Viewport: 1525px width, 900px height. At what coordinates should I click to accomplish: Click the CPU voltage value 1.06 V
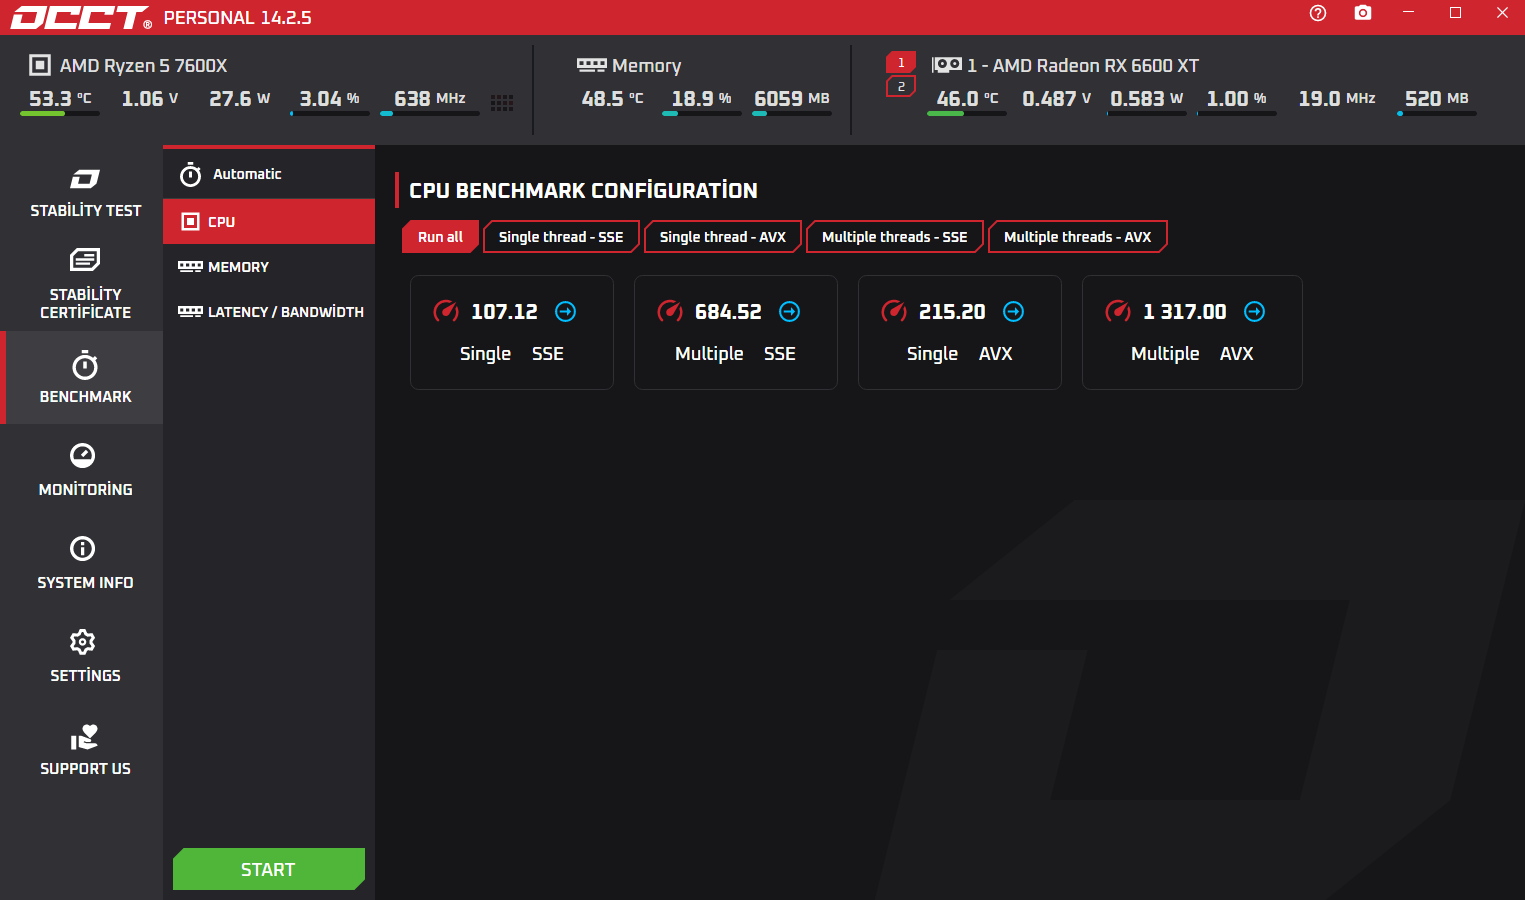coord(150,99)
